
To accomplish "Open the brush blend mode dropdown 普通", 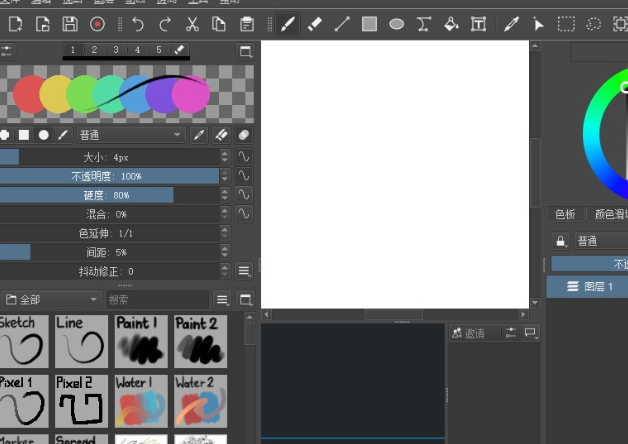I will pyautogui.click(x=131, y=135).
